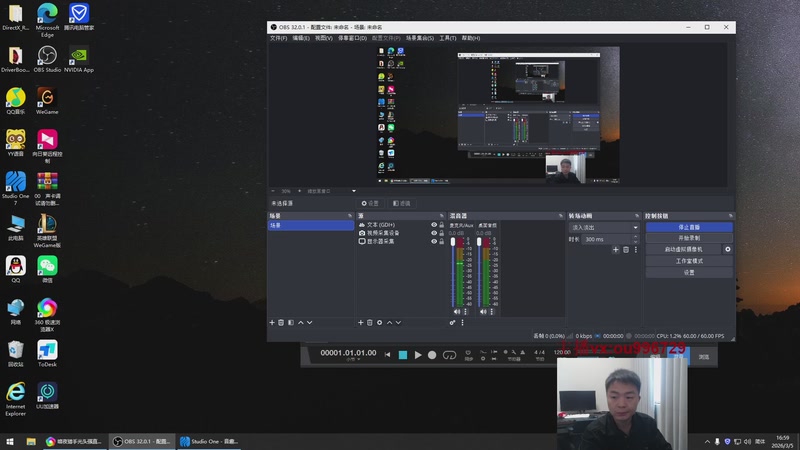Viewport: 800px width, 450px height.
Task: Click Mic/Aux volume slider handle
Action: [453, 242]
